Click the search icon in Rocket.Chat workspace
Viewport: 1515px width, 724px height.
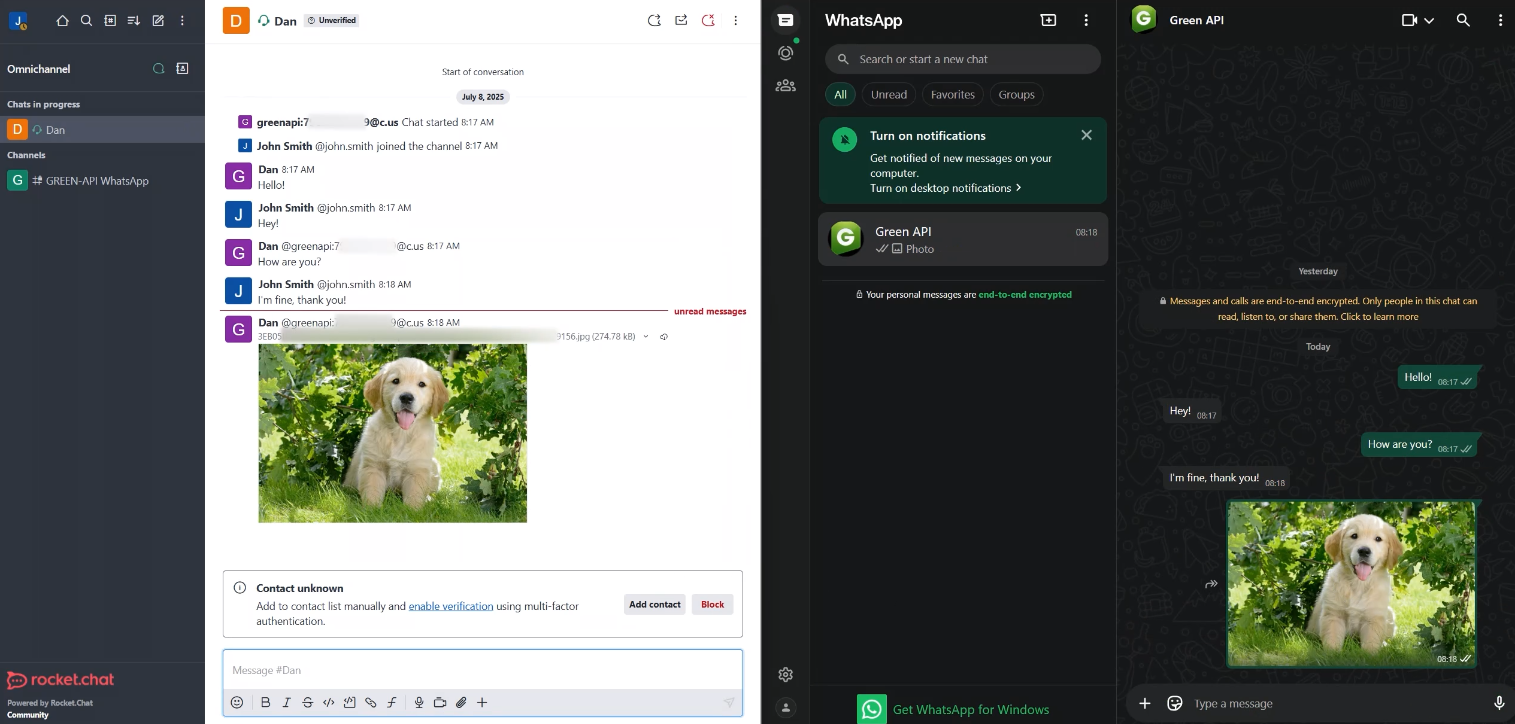click(85, 20)
